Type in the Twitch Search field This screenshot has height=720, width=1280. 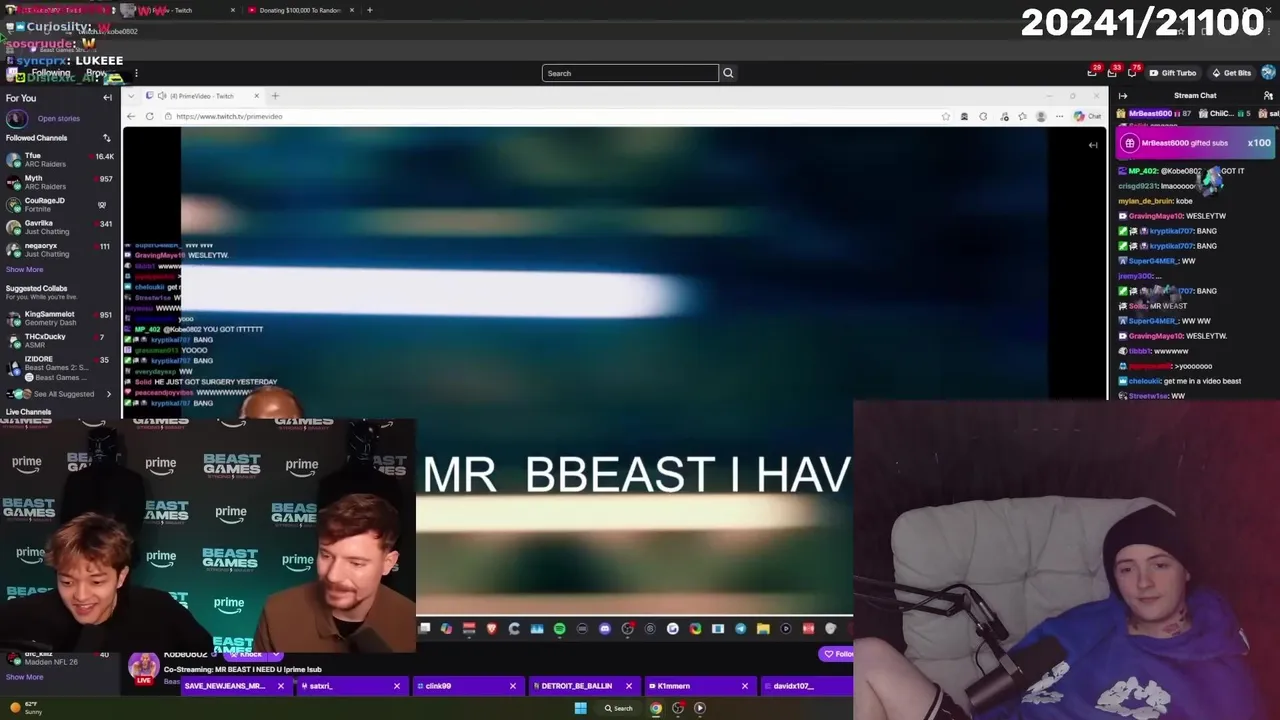(630, 73)
